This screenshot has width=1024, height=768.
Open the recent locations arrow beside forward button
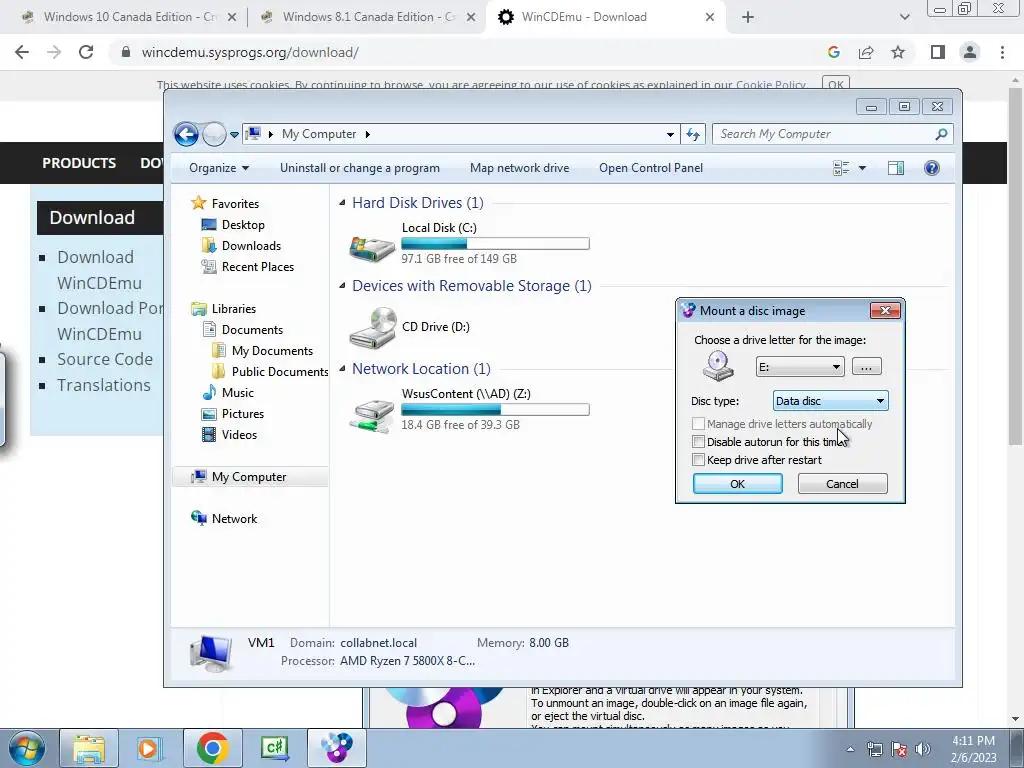coord(234,135)
